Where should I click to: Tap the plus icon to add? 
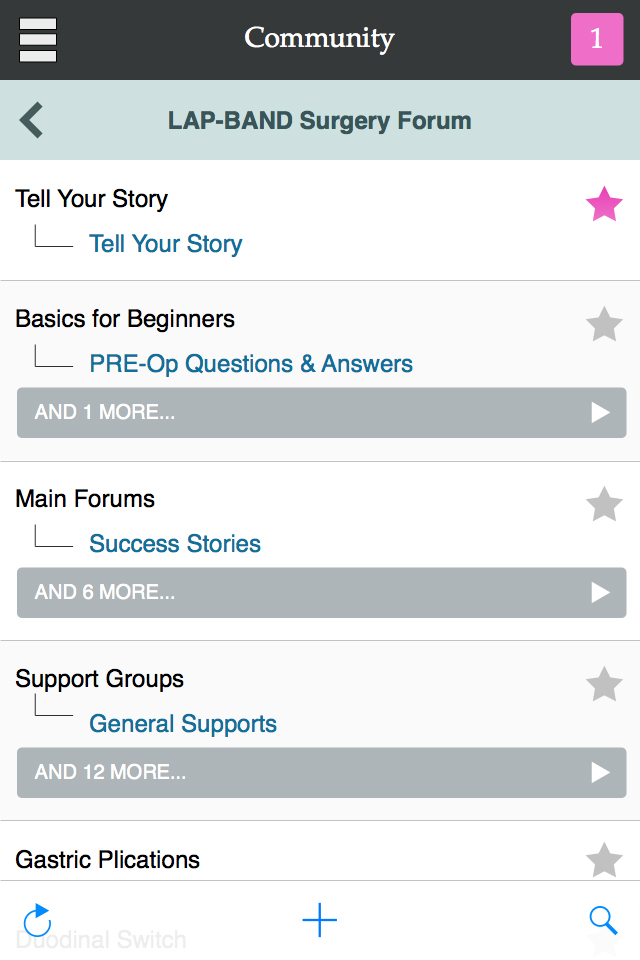point(320,920)
